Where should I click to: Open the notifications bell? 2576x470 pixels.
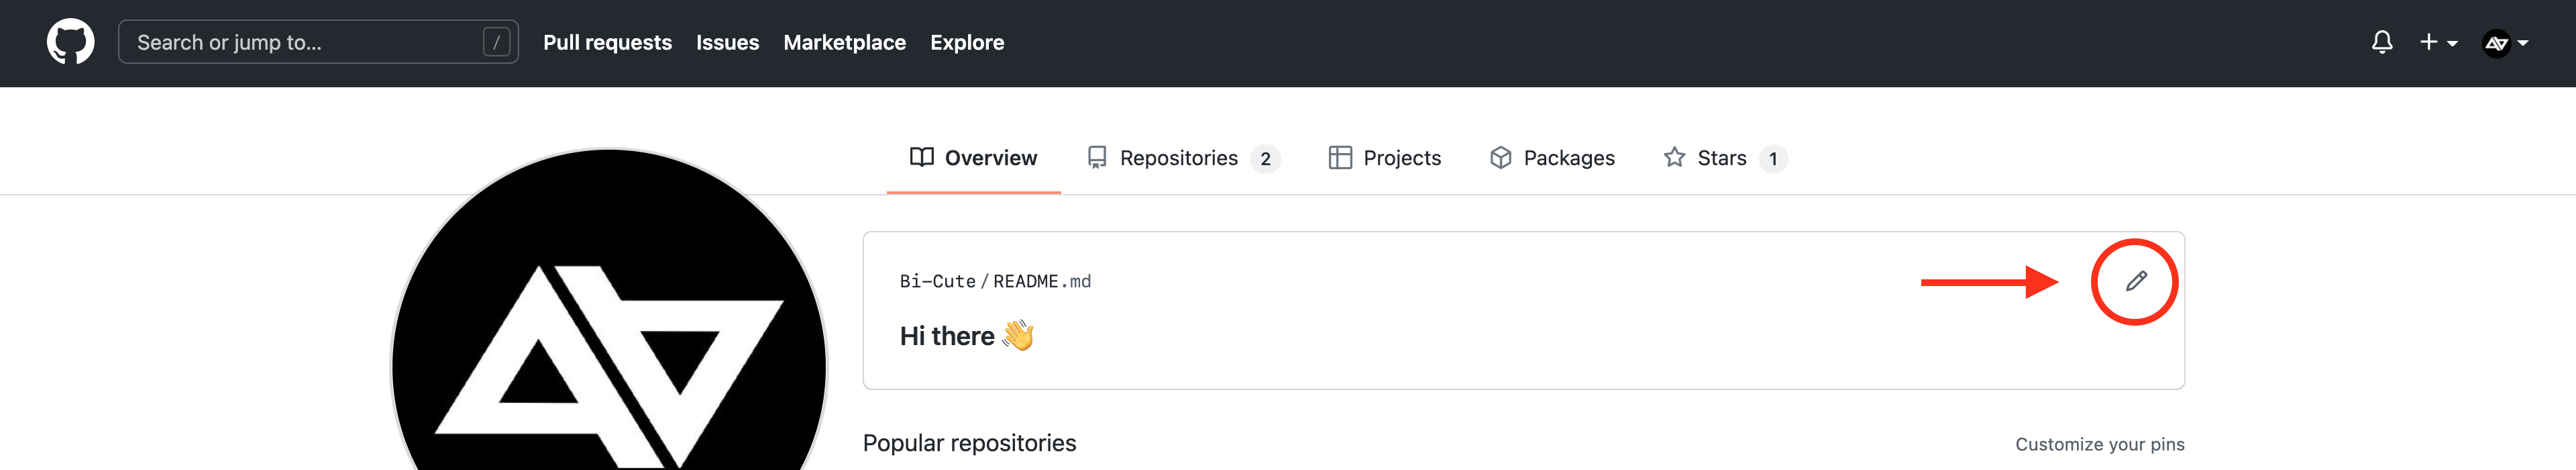2382,42
